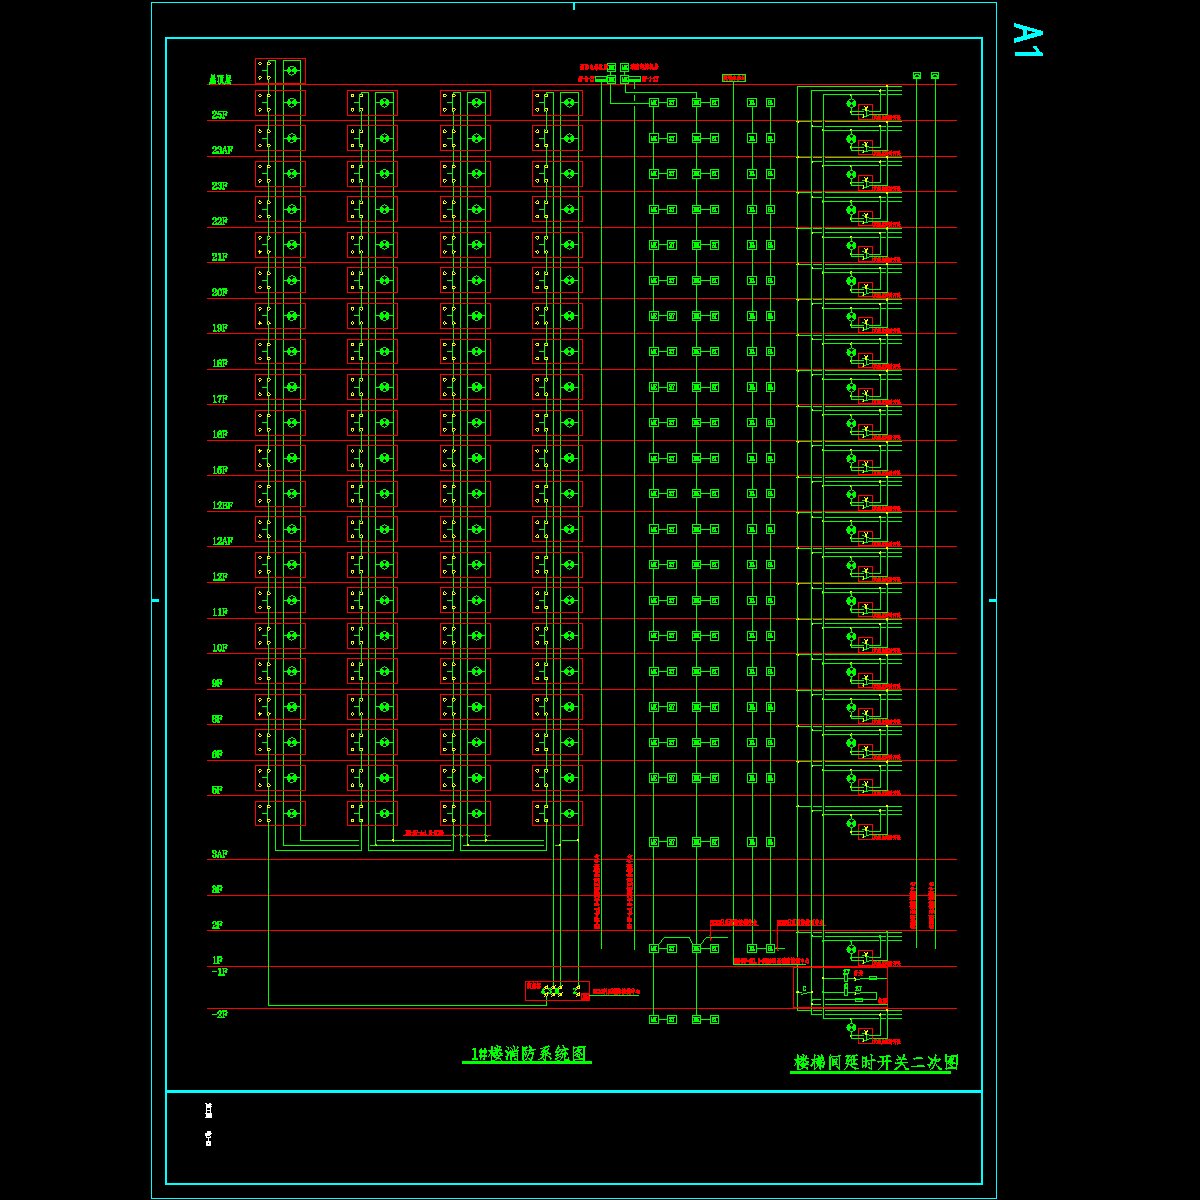Screen dimensions: 1200x1200
Task: Select the '-1F' floor label
Action: (219, 971)
